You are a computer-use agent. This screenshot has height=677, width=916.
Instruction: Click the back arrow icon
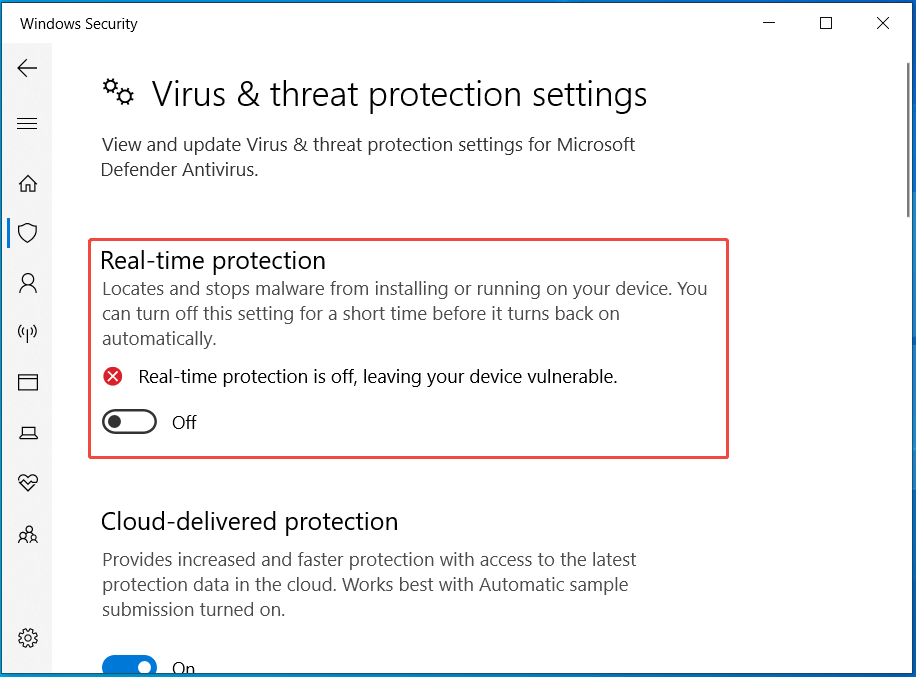tap(27, 68)
